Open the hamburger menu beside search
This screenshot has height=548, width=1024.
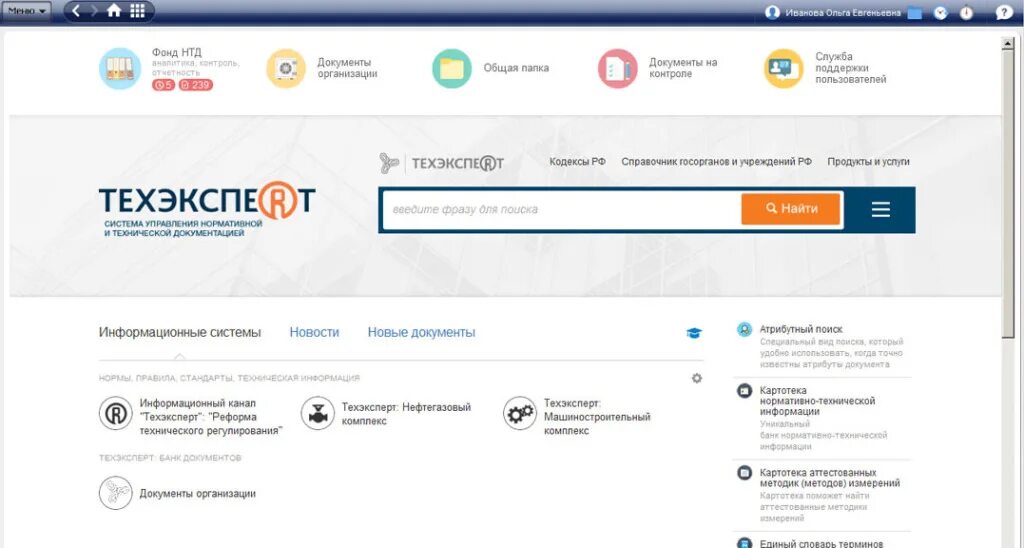click(x=881, y=210)
